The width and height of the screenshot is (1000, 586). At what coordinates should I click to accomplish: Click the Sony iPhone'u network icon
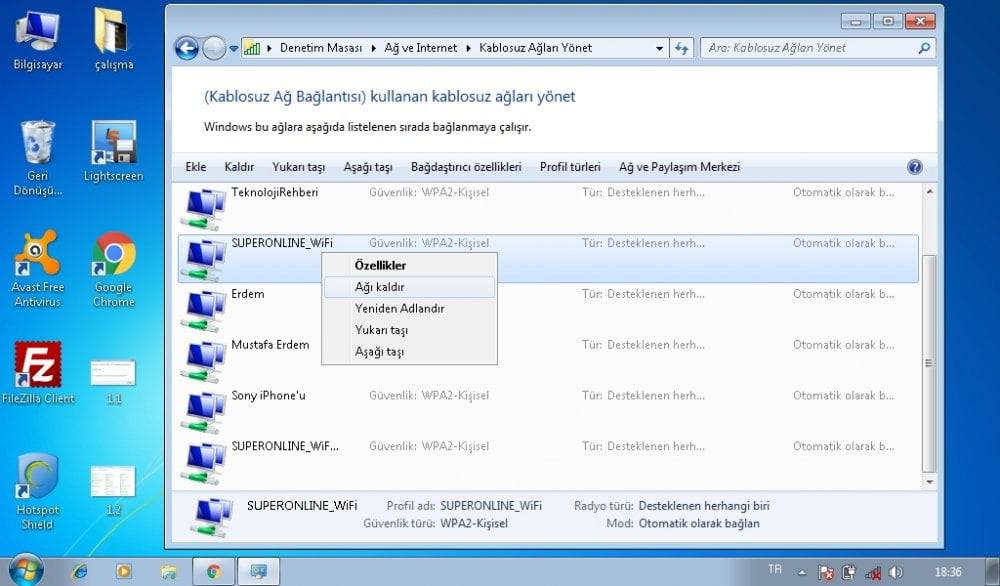tap(203, 412)
